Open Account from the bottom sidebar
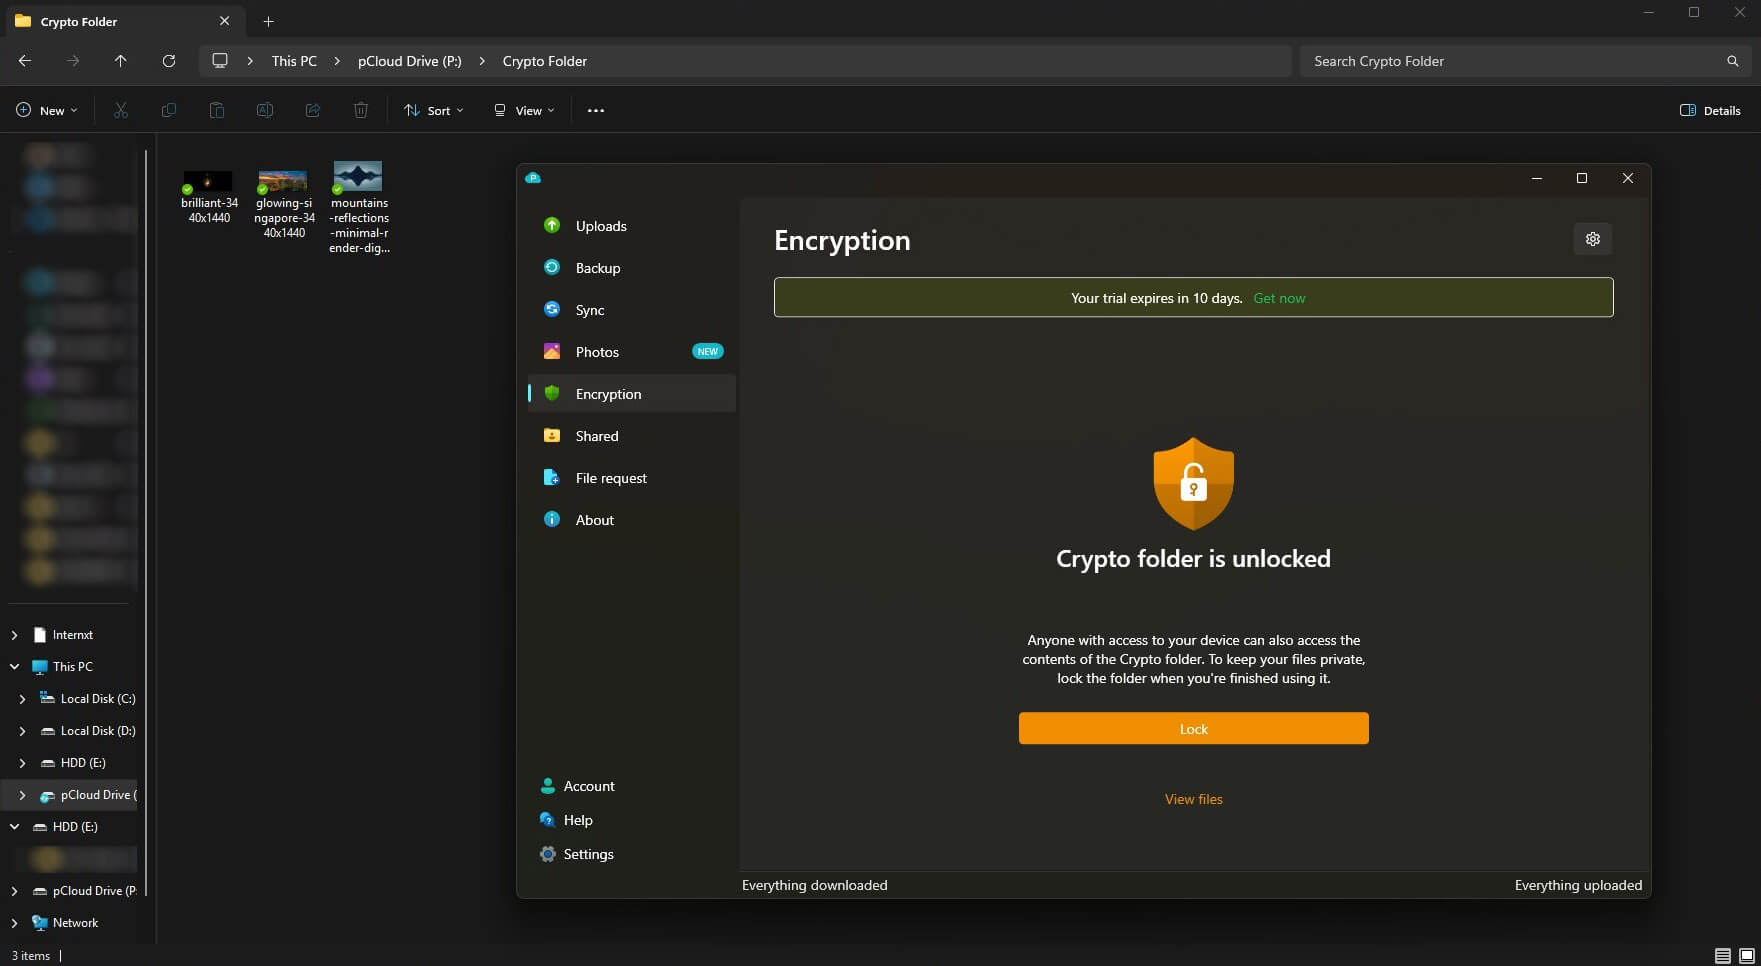1761x966 pixels. tap(547, 786)
